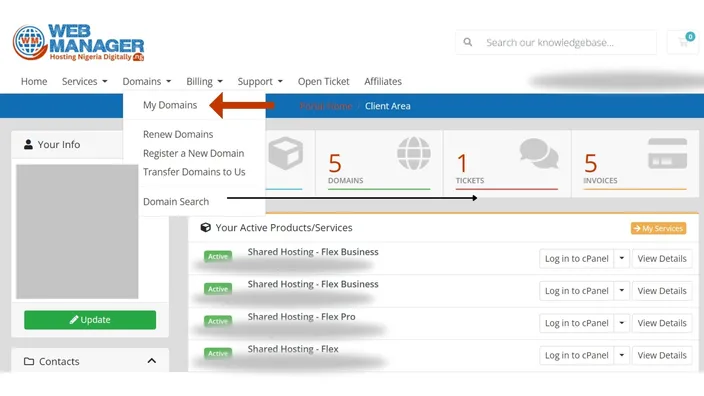Click the cube icon beside Your Active Products/Services
704x396 pixels.
[x=206, y=228]
